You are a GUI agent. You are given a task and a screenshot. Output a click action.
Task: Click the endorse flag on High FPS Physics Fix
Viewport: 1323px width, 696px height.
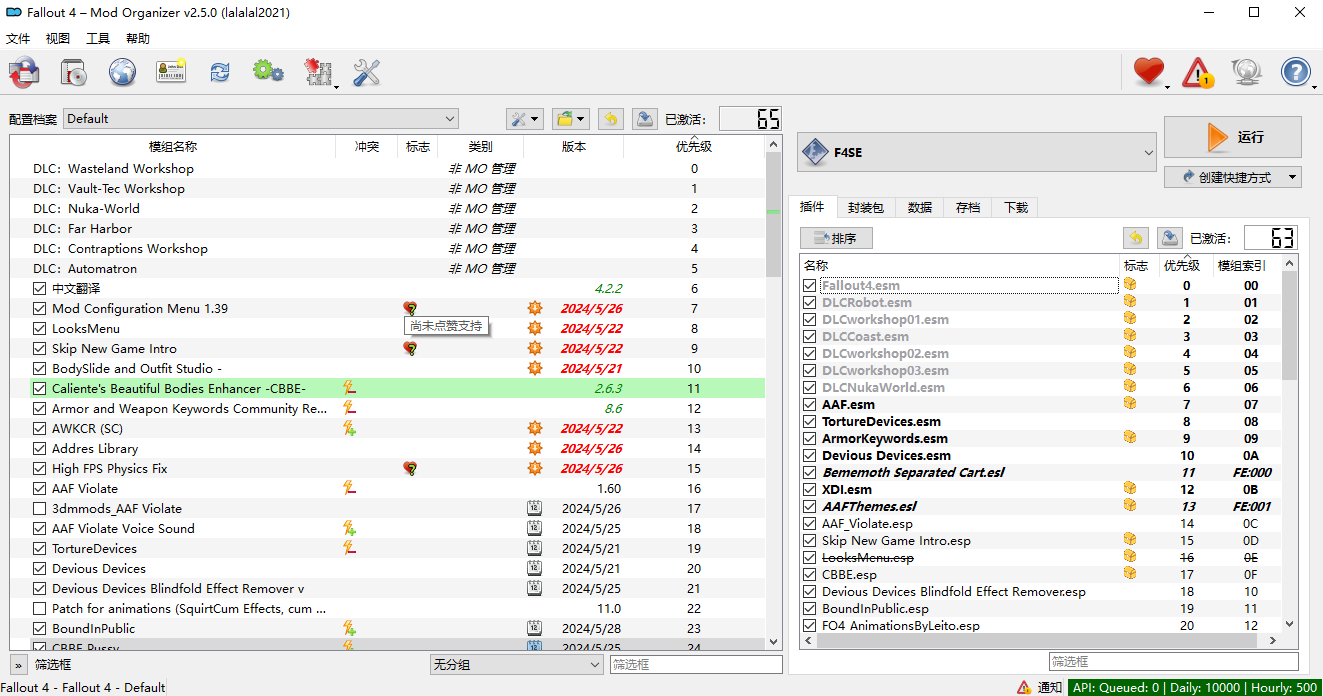(410, 468)
